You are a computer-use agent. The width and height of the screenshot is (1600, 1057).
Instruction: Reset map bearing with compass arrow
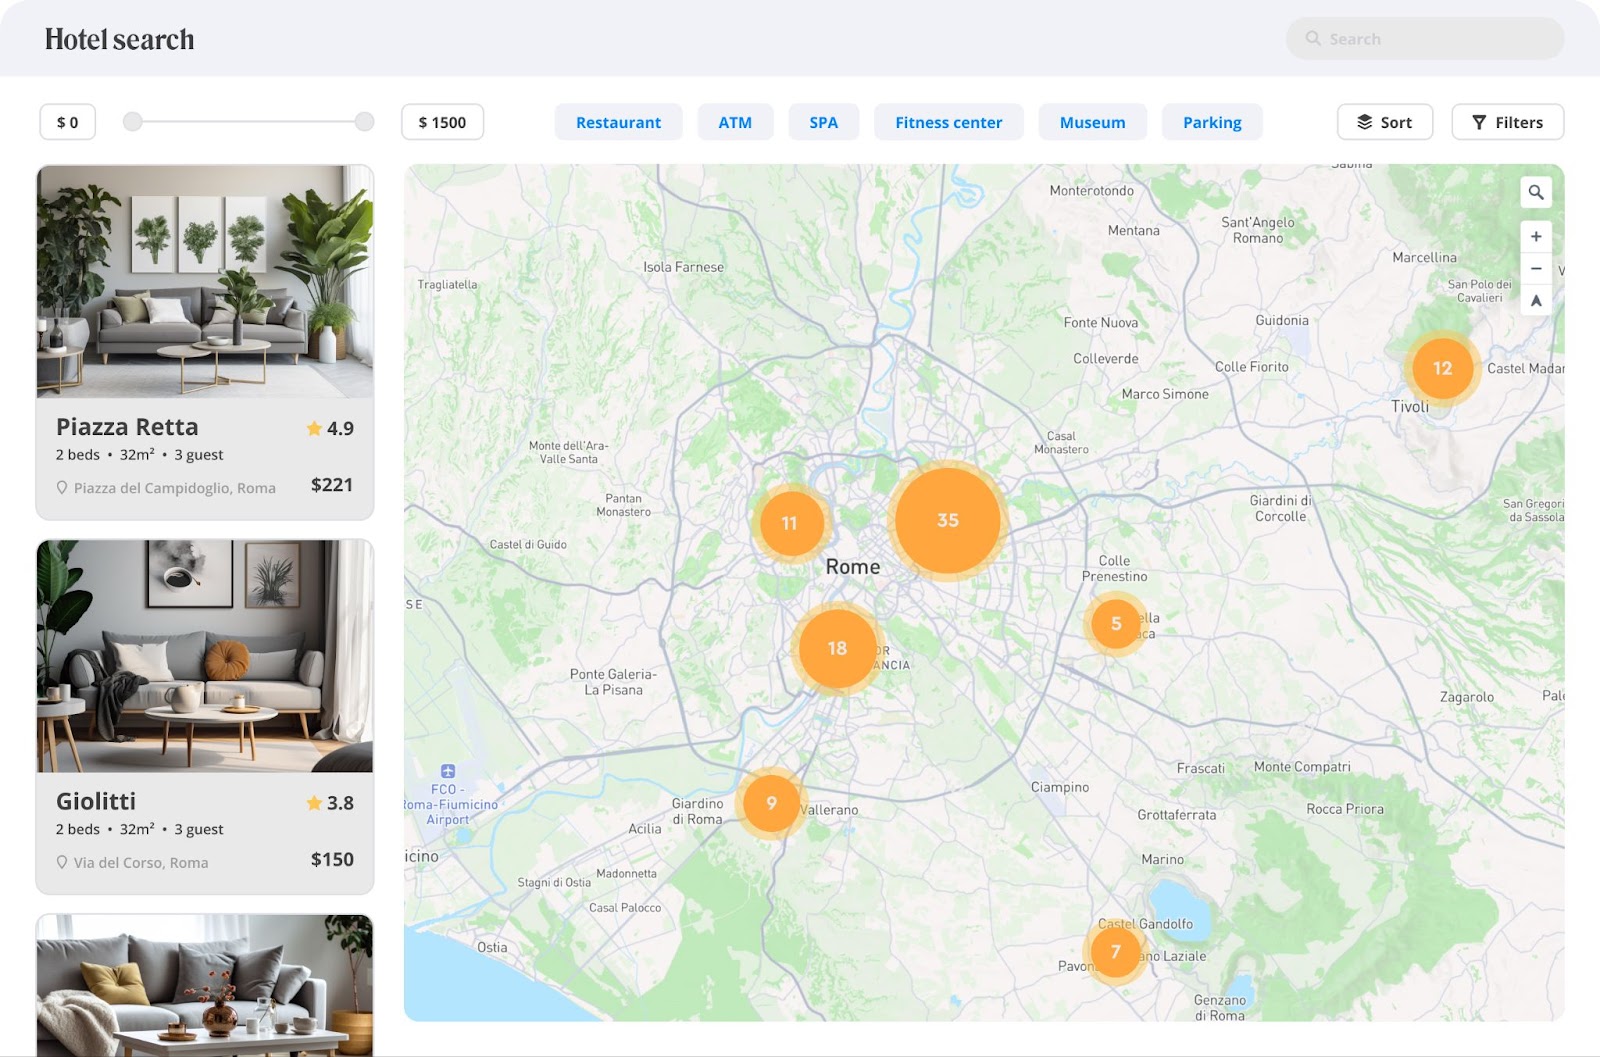[x=1536, y=301]
